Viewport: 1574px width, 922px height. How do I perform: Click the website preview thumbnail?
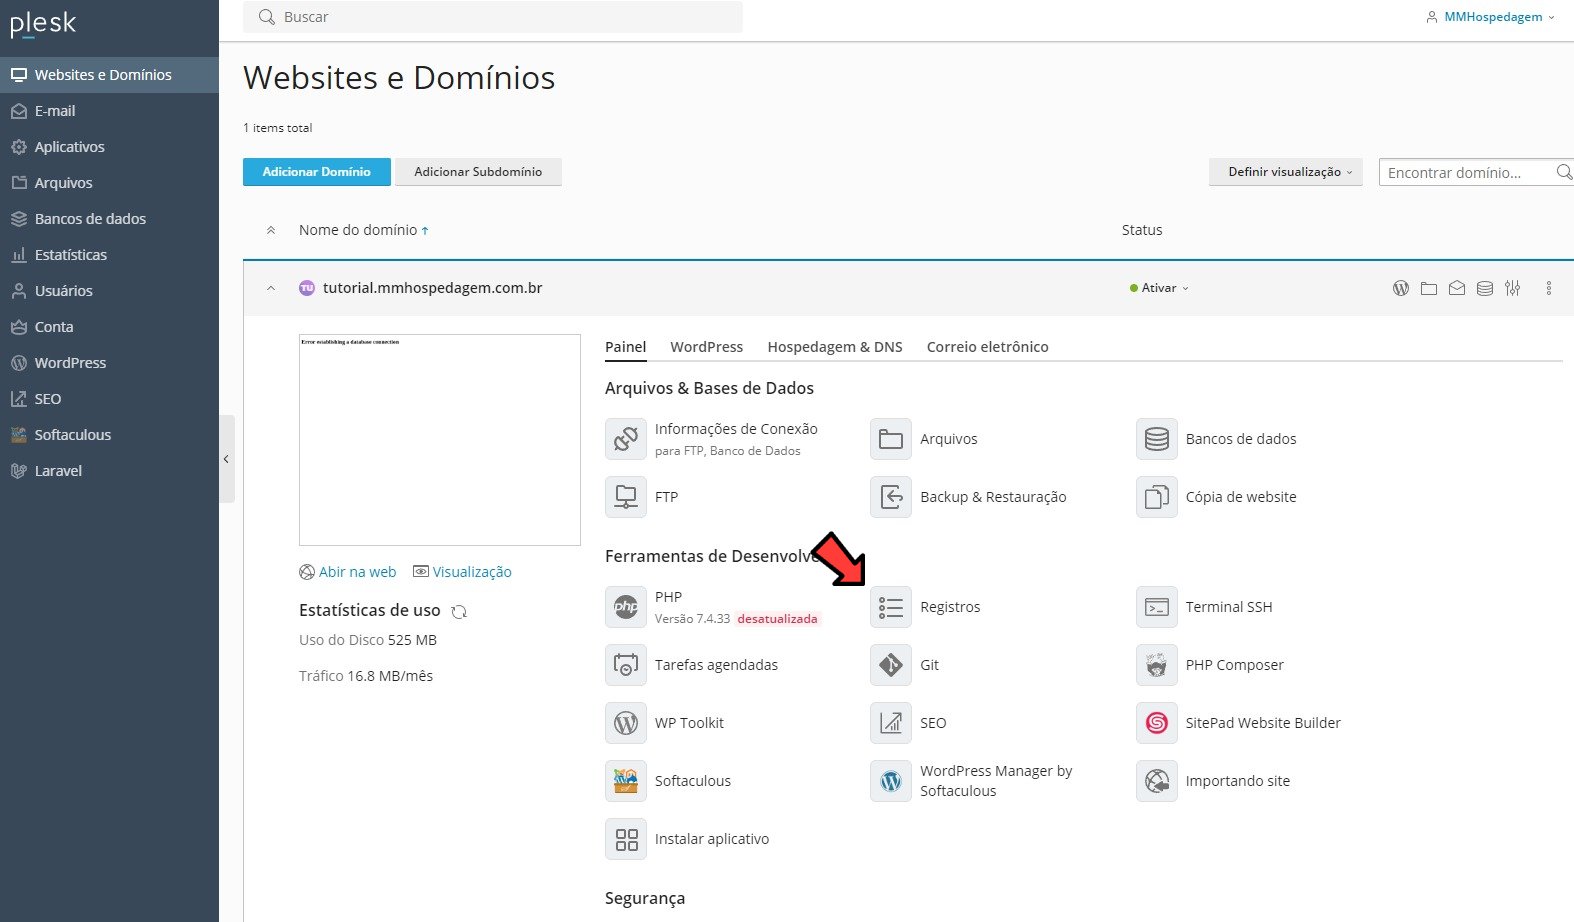(440, 440)
